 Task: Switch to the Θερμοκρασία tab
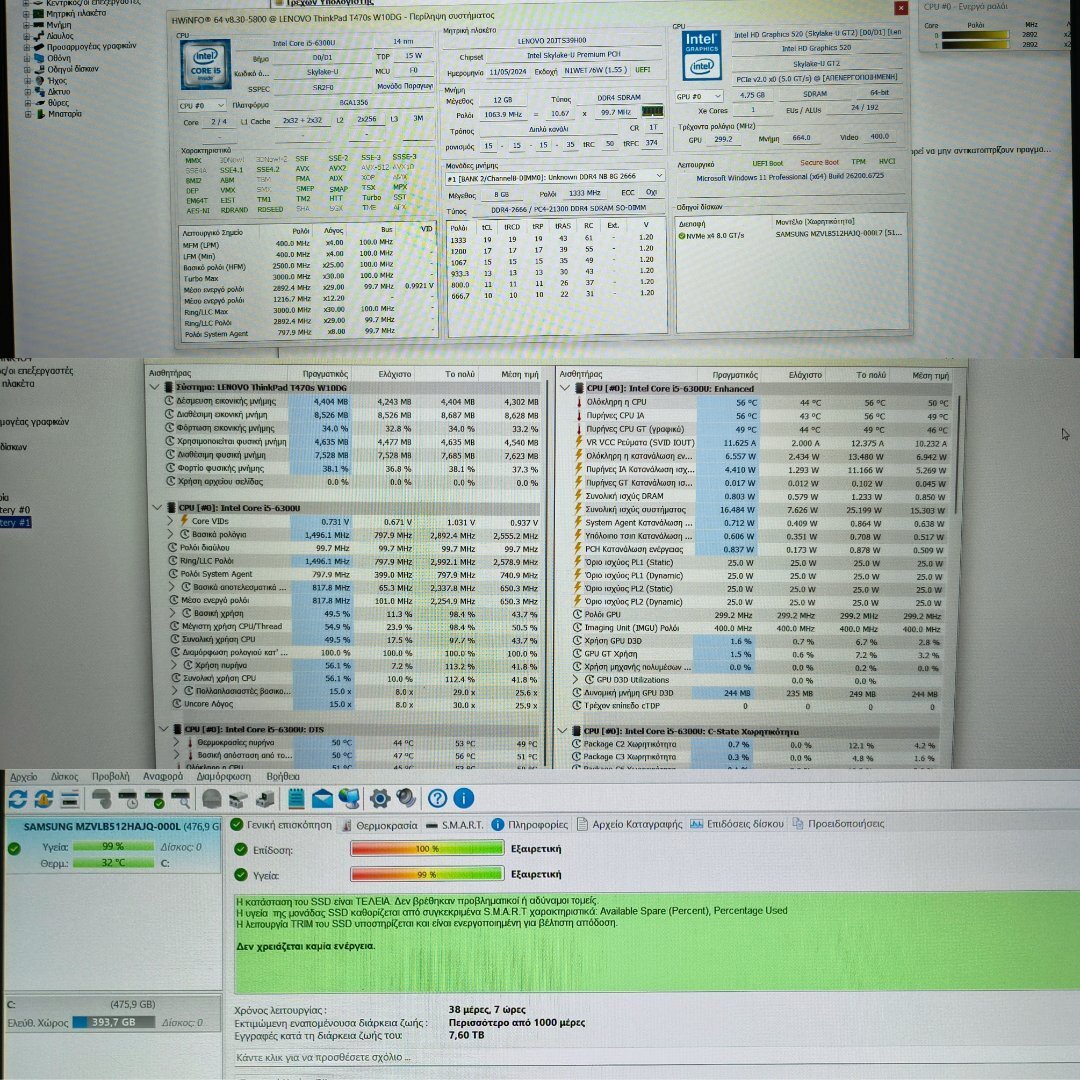coord(379,825)
